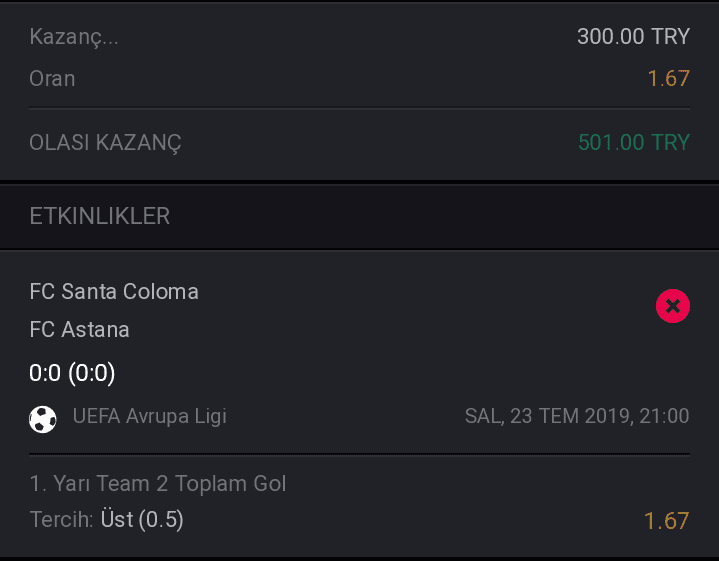Click the OLASI KAZANÇ label
The image size is (719, 561).
[105, 142]
